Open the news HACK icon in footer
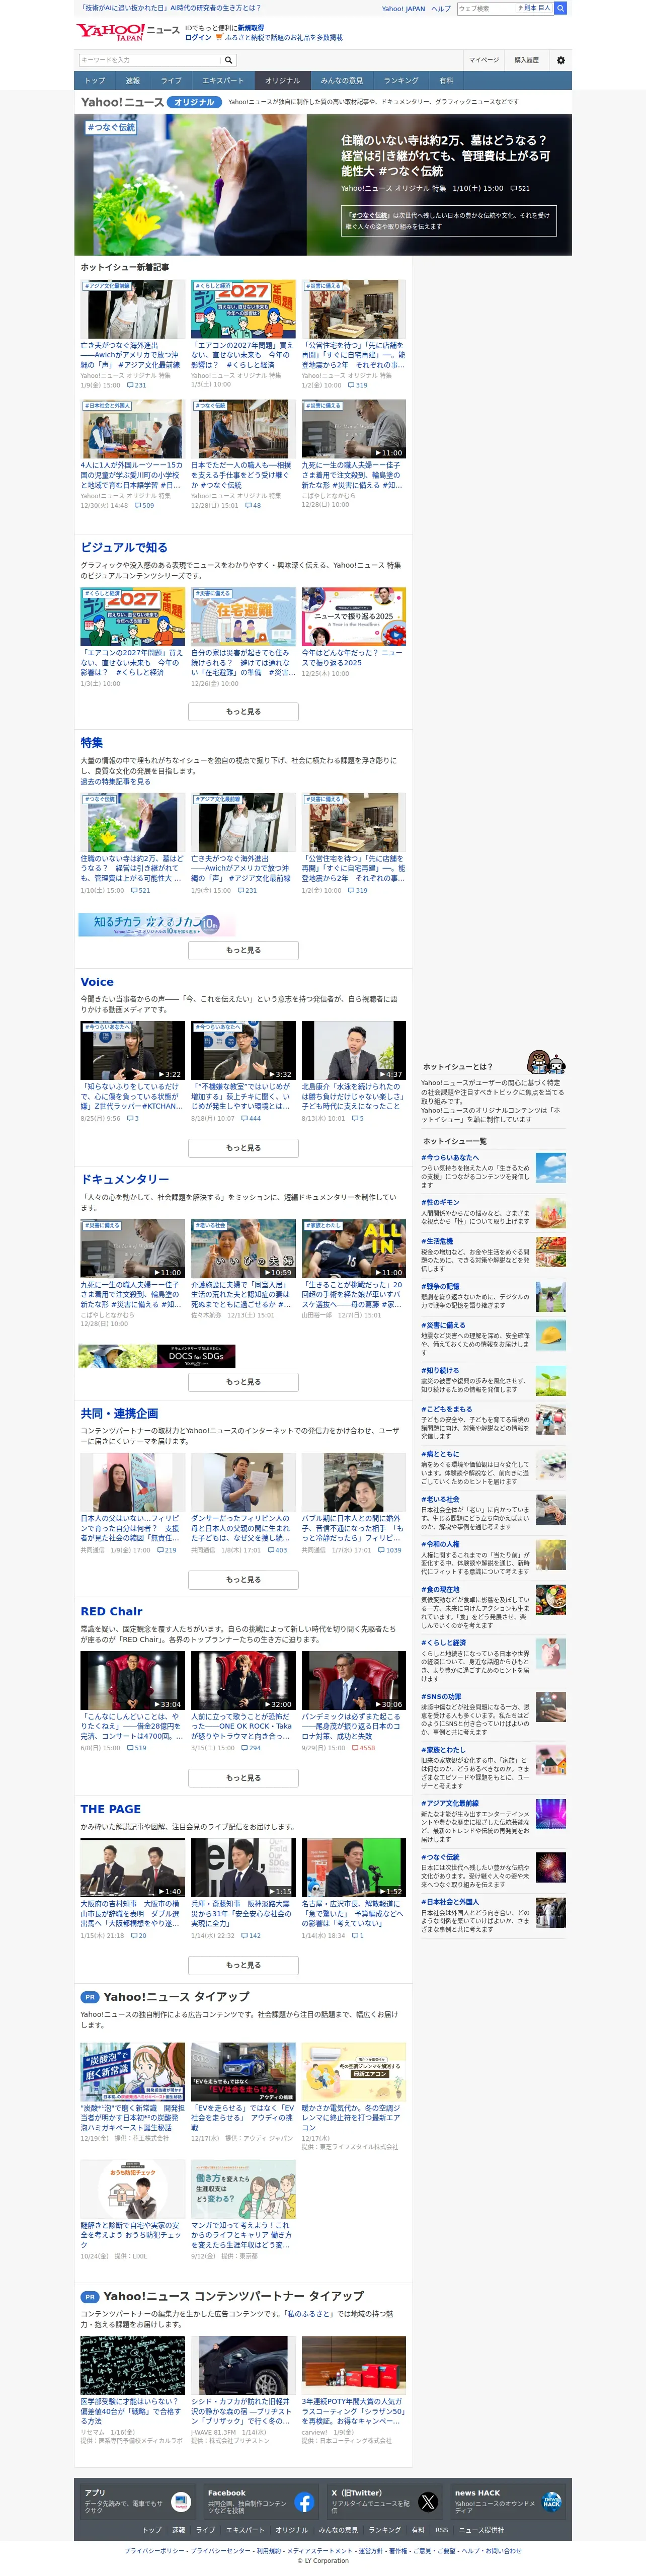The image size is (646, 2576). (551, 2502)
